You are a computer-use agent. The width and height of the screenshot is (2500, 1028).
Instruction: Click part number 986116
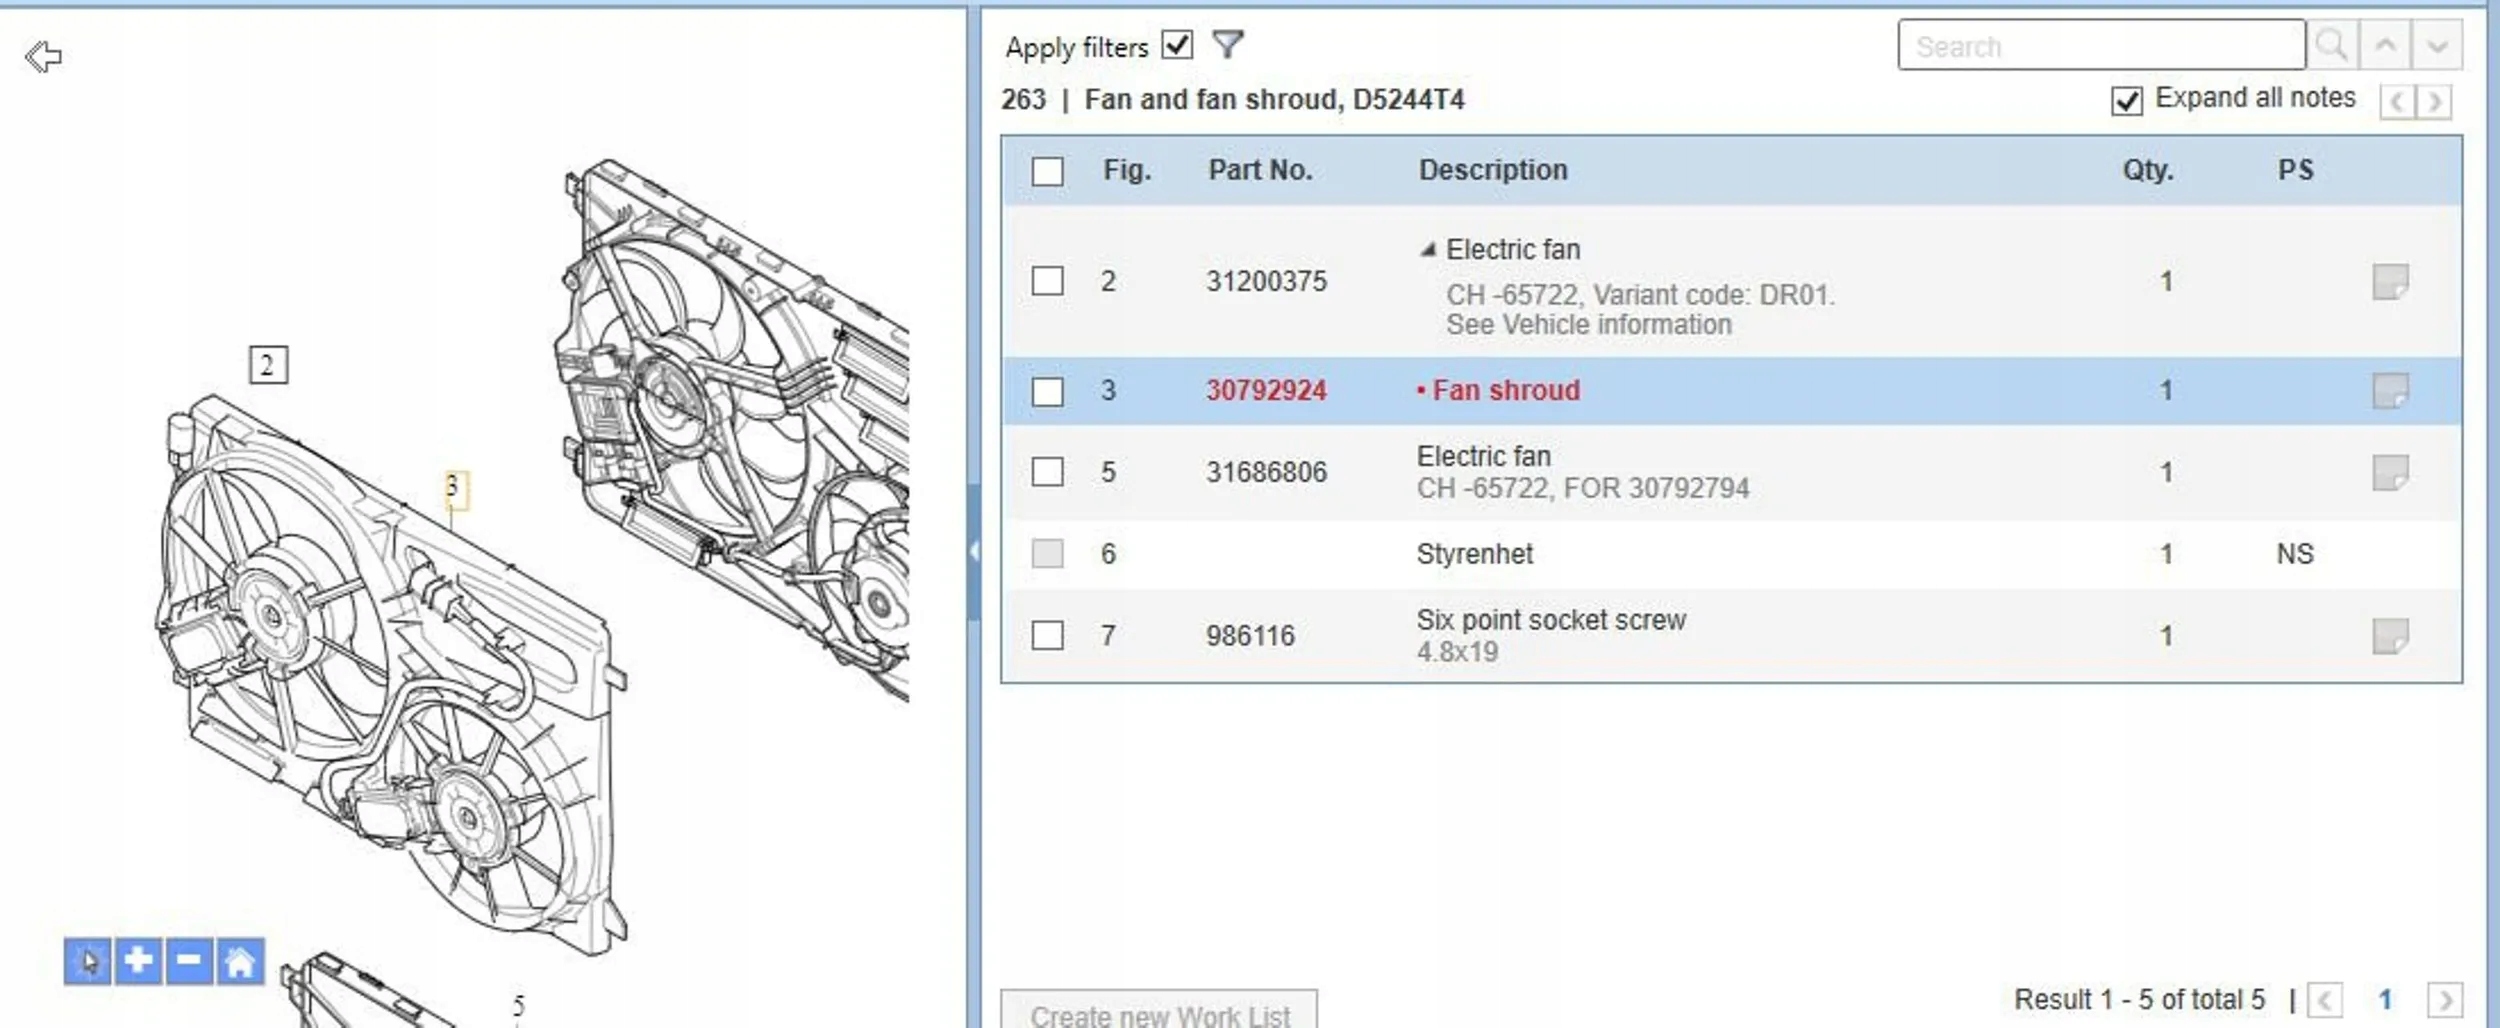(x=1250, y=636)
